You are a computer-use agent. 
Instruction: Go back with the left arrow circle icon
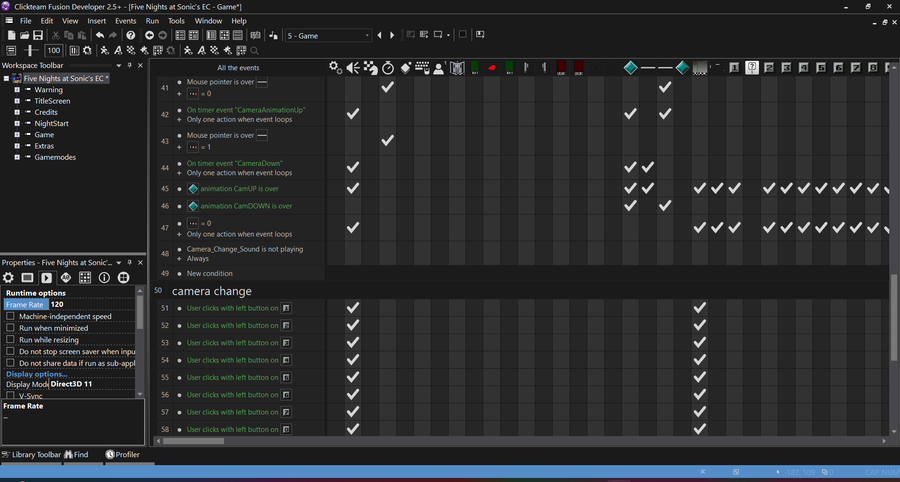(x=149, y=35)
